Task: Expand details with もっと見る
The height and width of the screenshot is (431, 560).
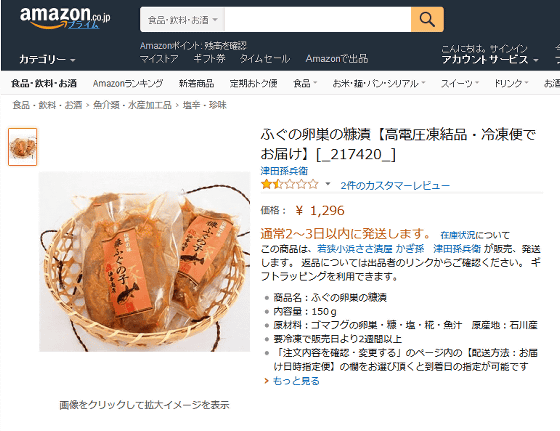Action: pyautogui.click(x=296, y=381)
